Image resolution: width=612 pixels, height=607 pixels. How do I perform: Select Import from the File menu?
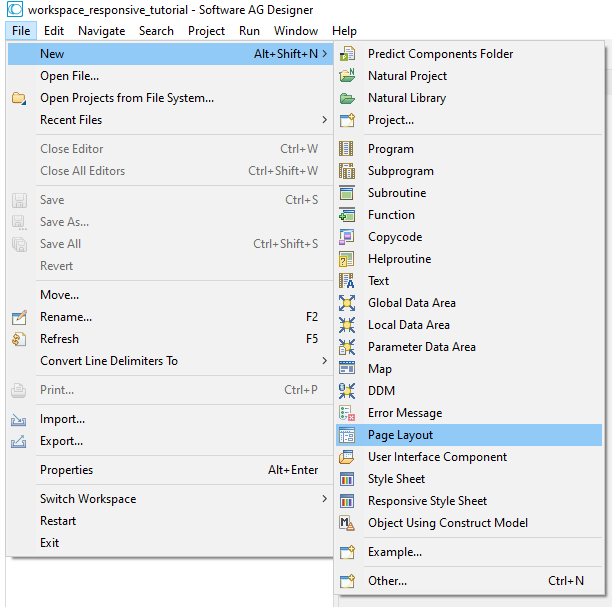(62, 419)
